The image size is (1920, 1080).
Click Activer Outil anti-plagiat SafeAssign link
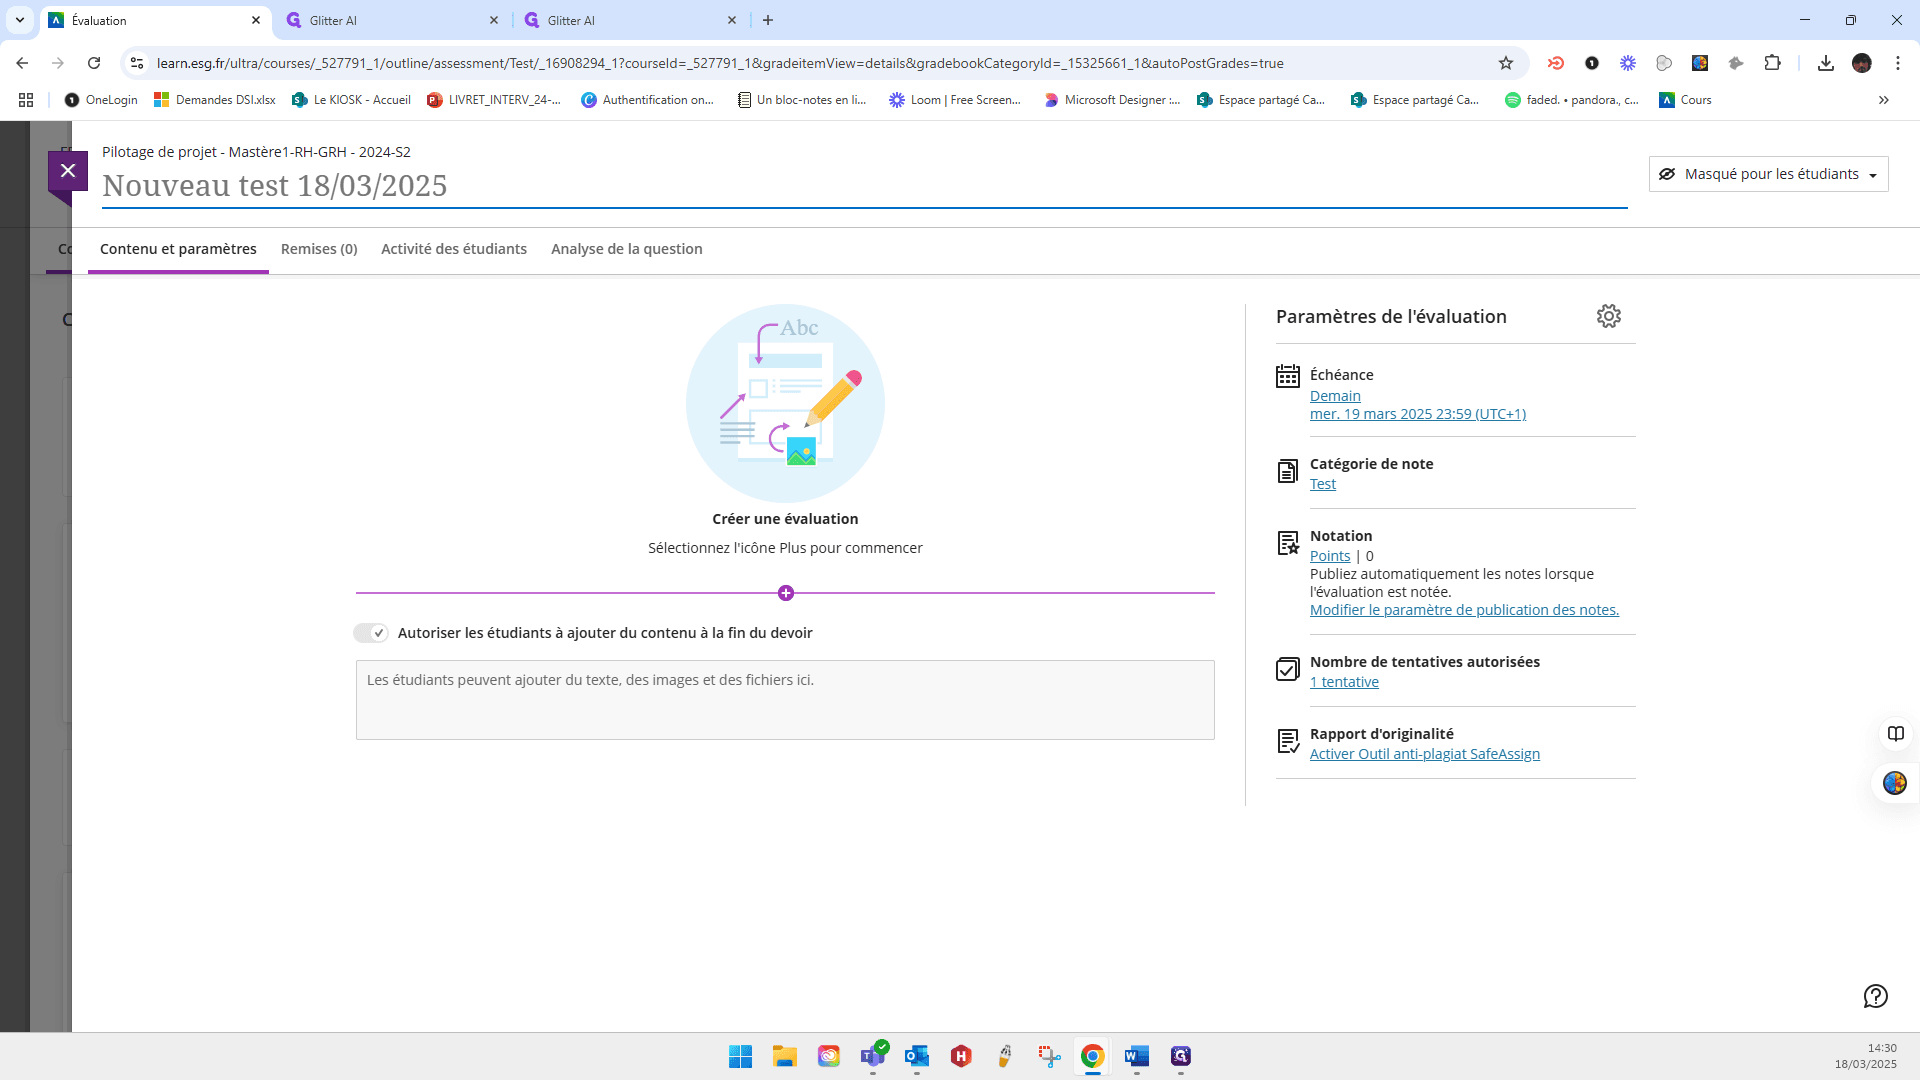pos(1425,754)
